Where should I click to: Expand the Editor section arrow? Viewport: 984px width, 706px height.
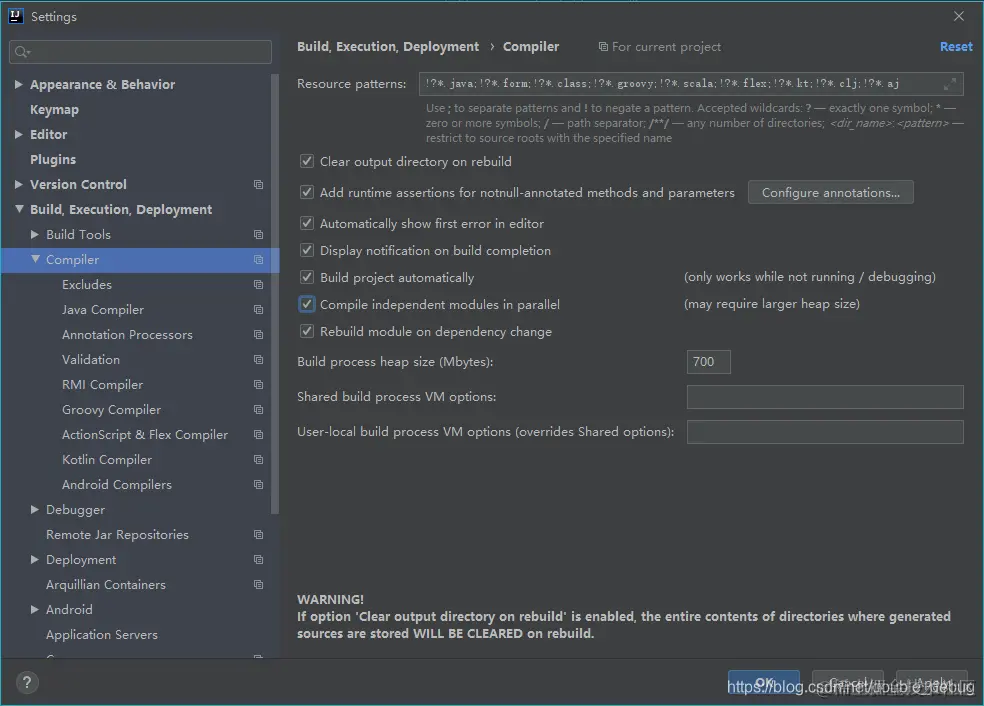click(19, 134)
